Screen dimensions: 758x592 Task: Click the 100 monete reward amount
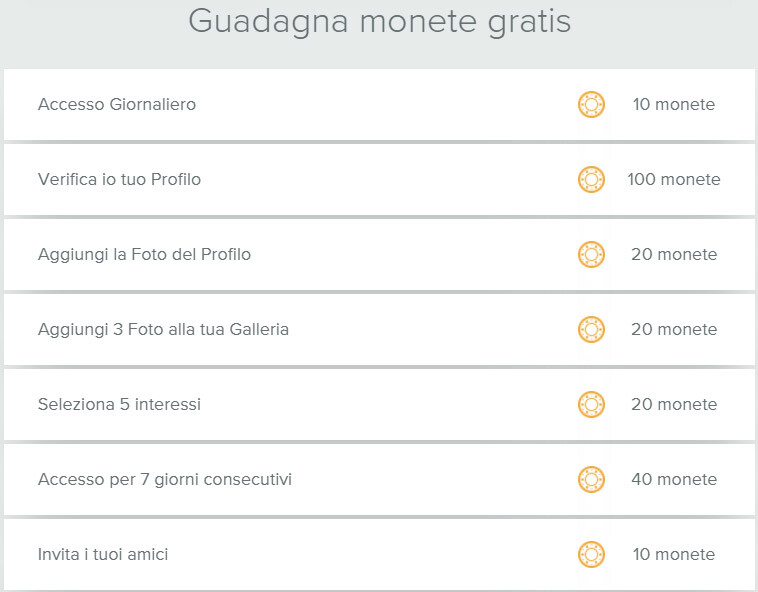673,179
